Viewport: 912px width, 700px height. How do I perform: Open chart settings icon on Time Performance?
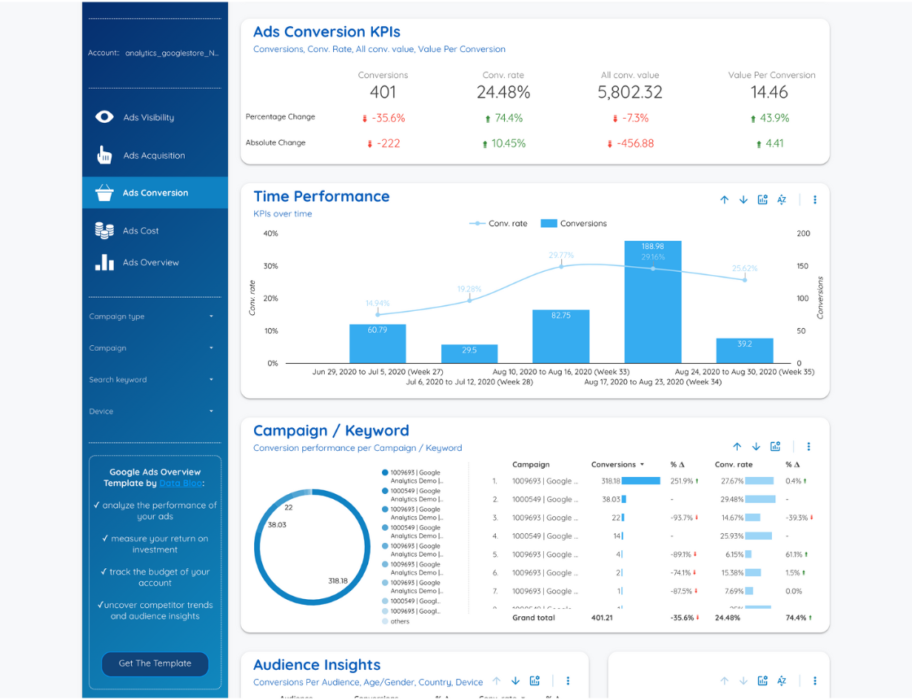coord(761,200)
